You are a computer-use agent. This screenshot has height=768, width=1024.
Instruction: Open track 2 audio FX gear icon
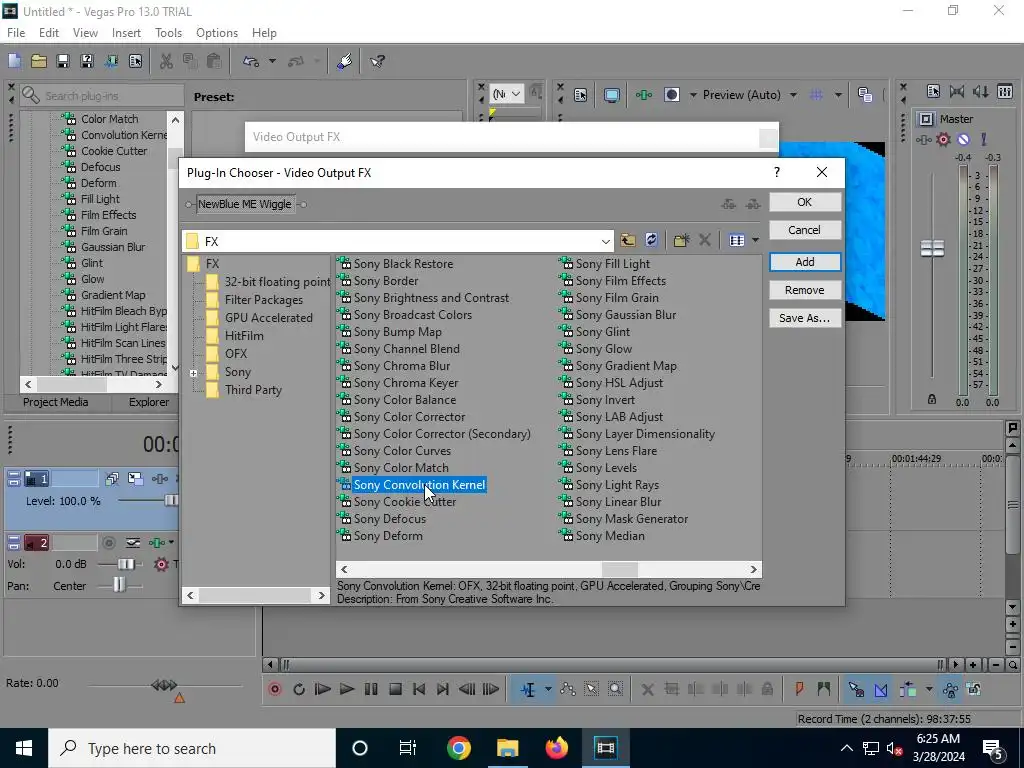[x=161, y=564]
